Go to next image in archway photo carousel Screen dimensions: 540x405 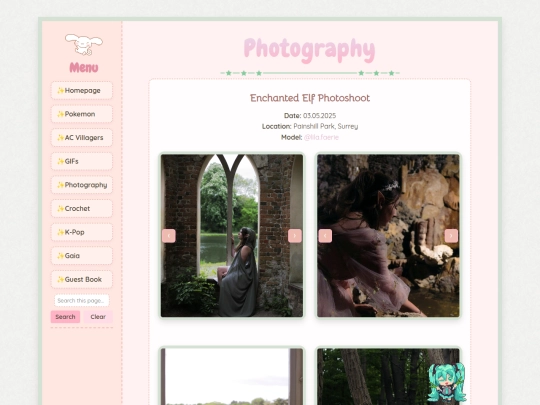(295, 236)
